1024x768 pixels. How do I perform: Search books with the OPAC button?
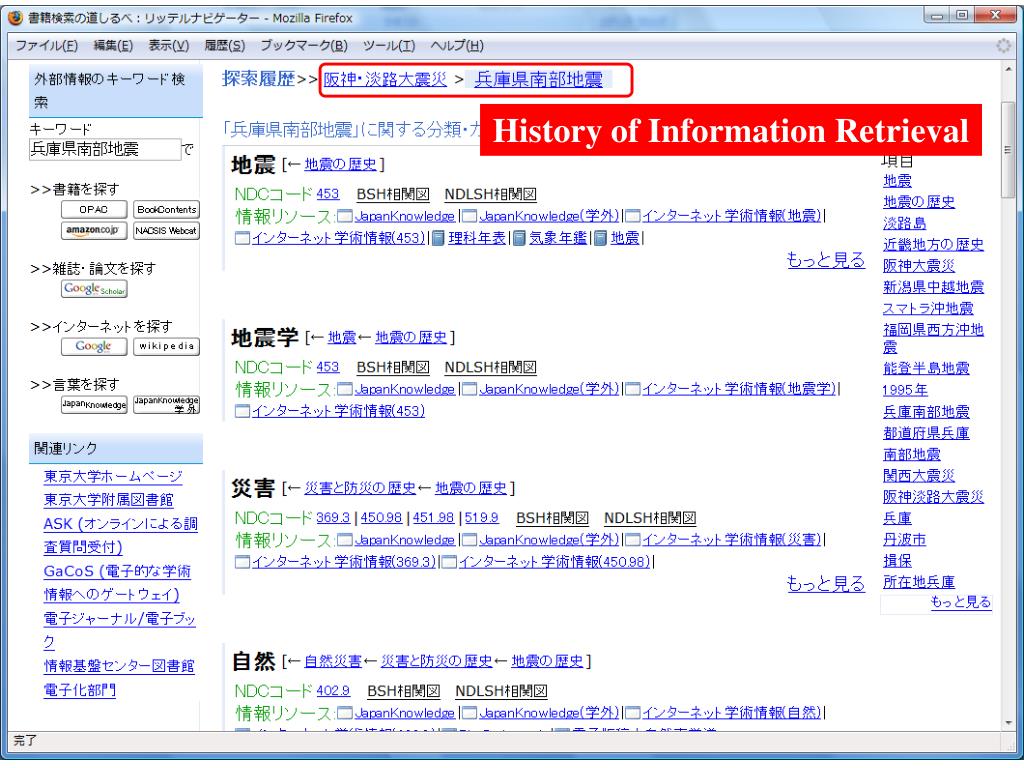pyautogui.click(x=94, y=210)
